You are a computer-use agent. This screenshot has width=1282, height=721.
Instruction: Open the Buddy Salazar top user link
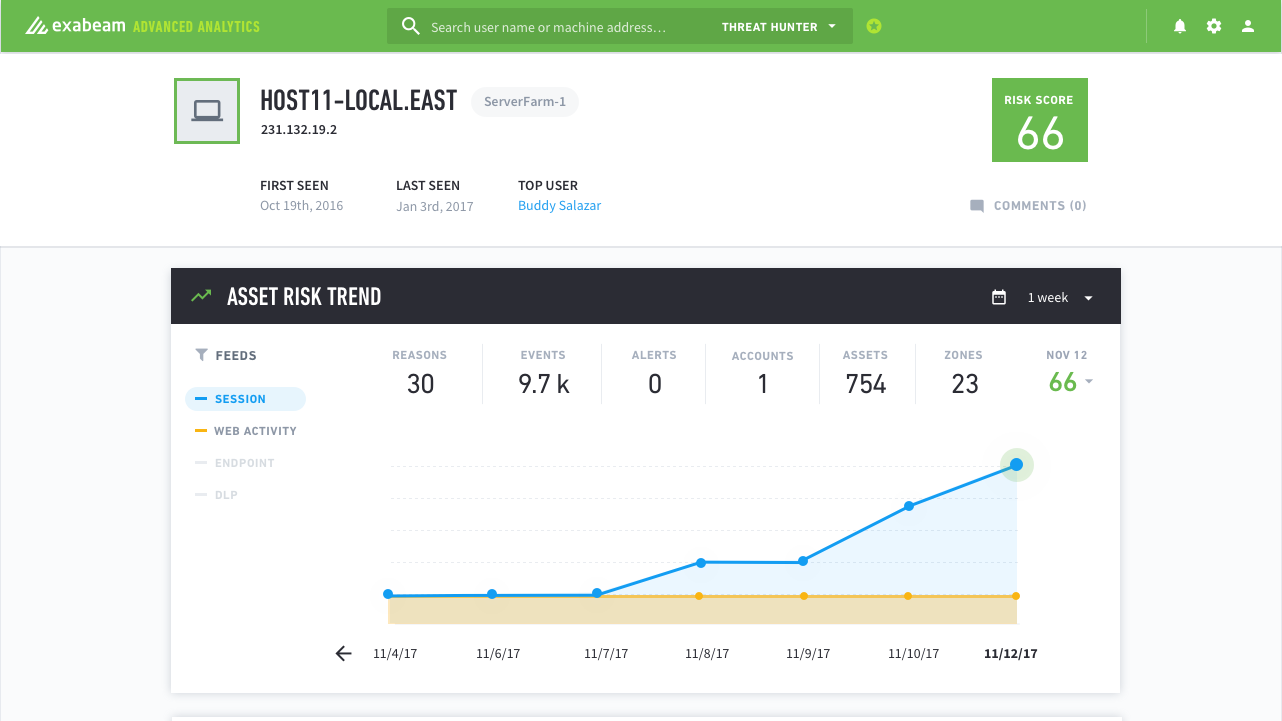[559, 206]
